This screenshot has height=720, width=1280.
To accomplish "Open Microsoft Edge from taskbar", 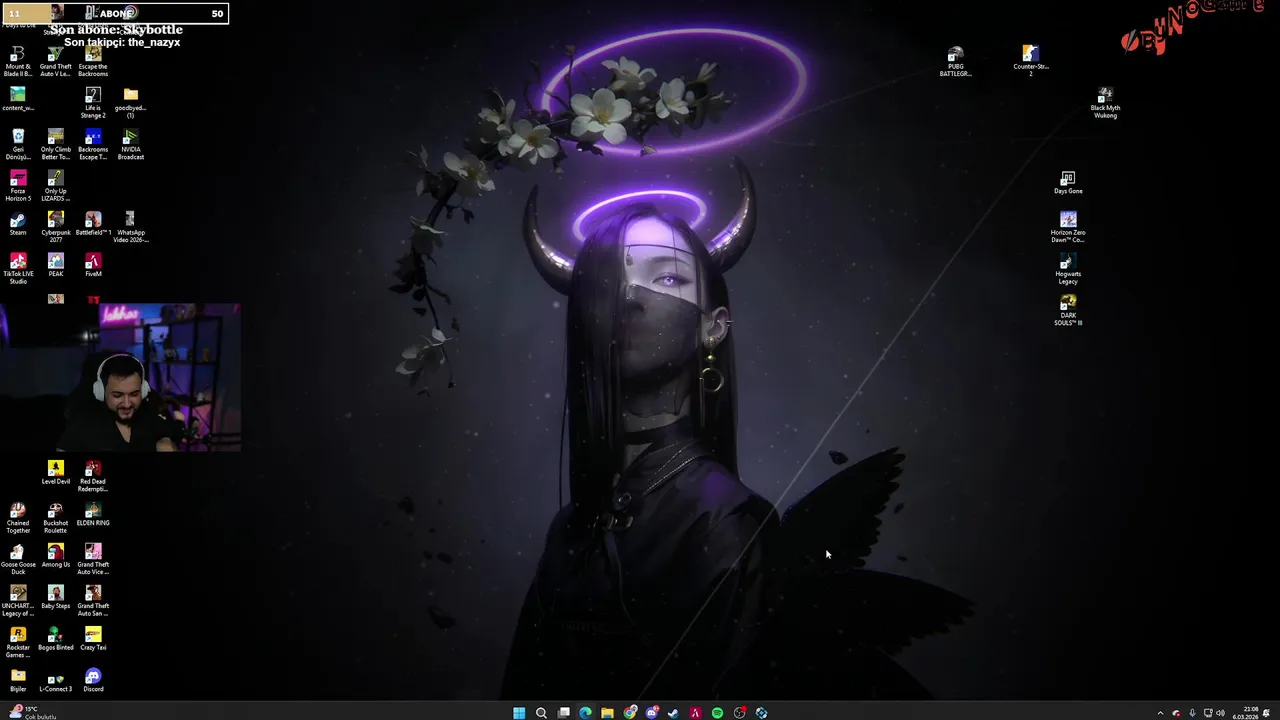I will click(586, 713).
